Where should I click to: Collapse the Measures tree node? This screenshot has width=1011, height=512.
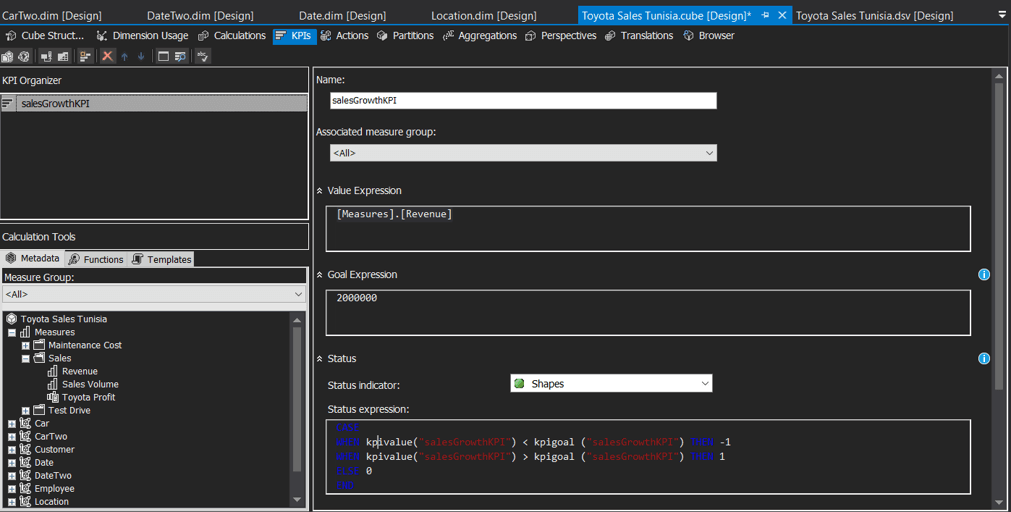pyautogui.click(x=12, y=333)
